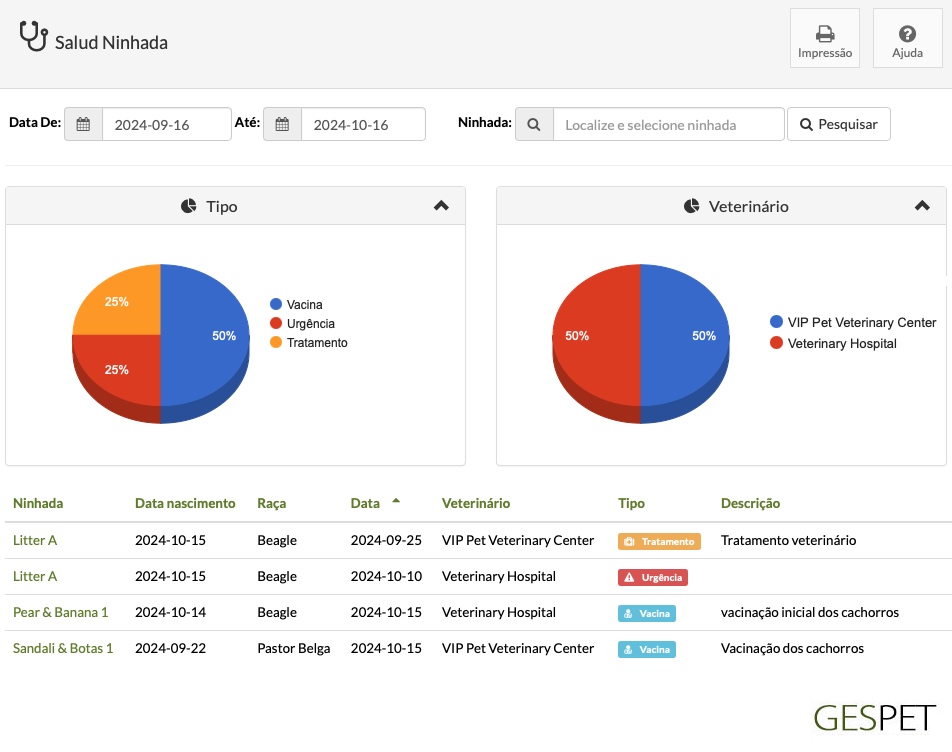Collapse the Tipo chart panel

coord(441,206)
